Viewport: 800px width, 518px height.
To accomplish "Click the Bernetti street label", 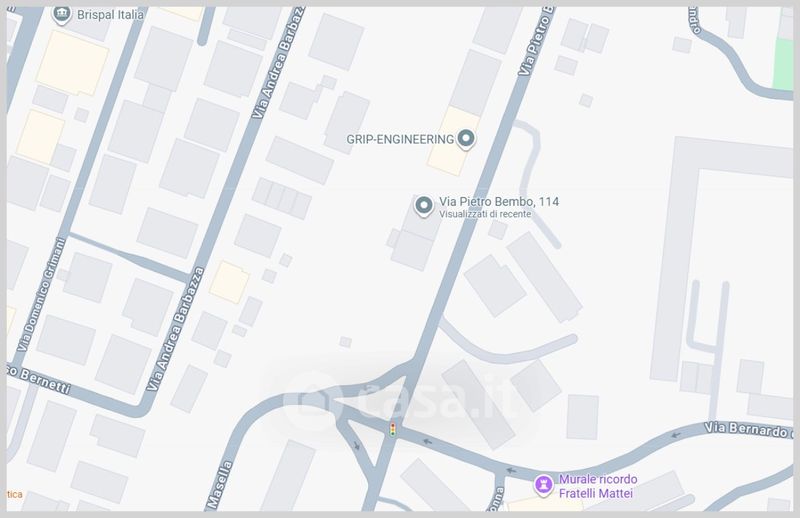I will [x=39, y=379].
